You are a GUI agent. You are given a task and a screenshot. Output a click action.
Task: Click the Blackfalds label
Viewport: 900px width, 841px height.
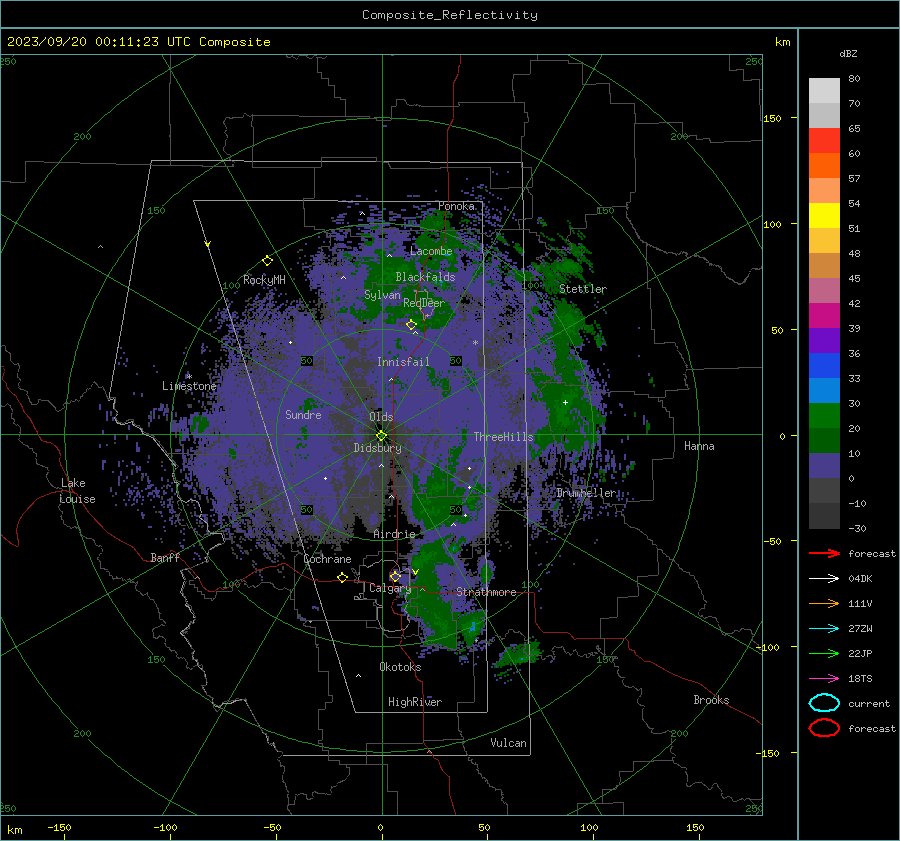(425, 277)
